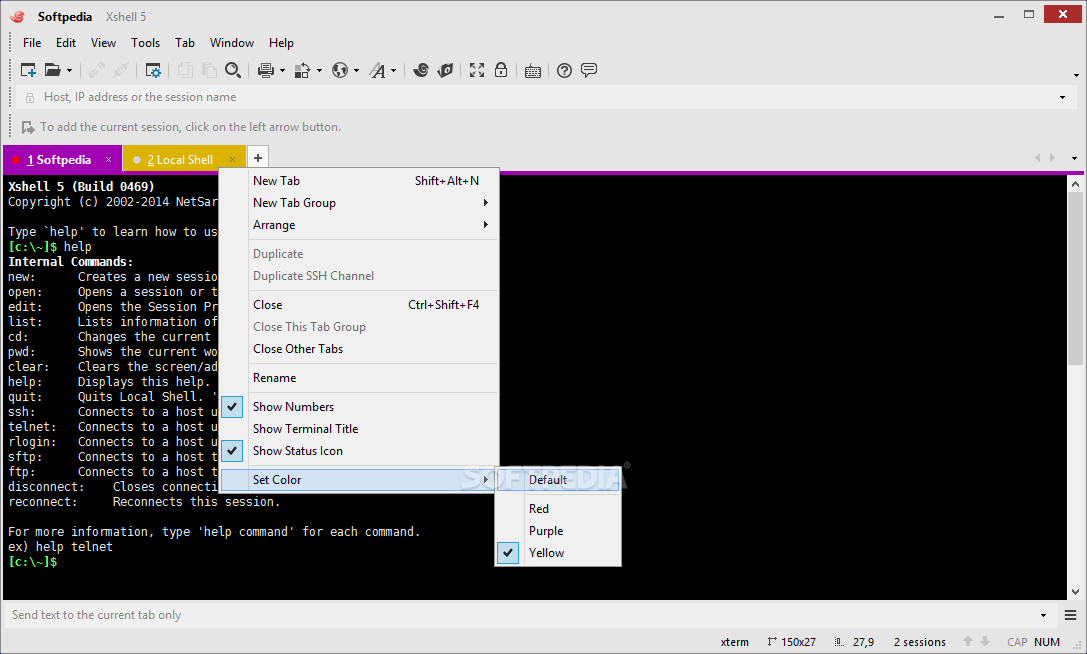The height and width of the screenshot is (654, 1087).
Task: Click the Find magnifier icon
Action: [x=233, y=70]
